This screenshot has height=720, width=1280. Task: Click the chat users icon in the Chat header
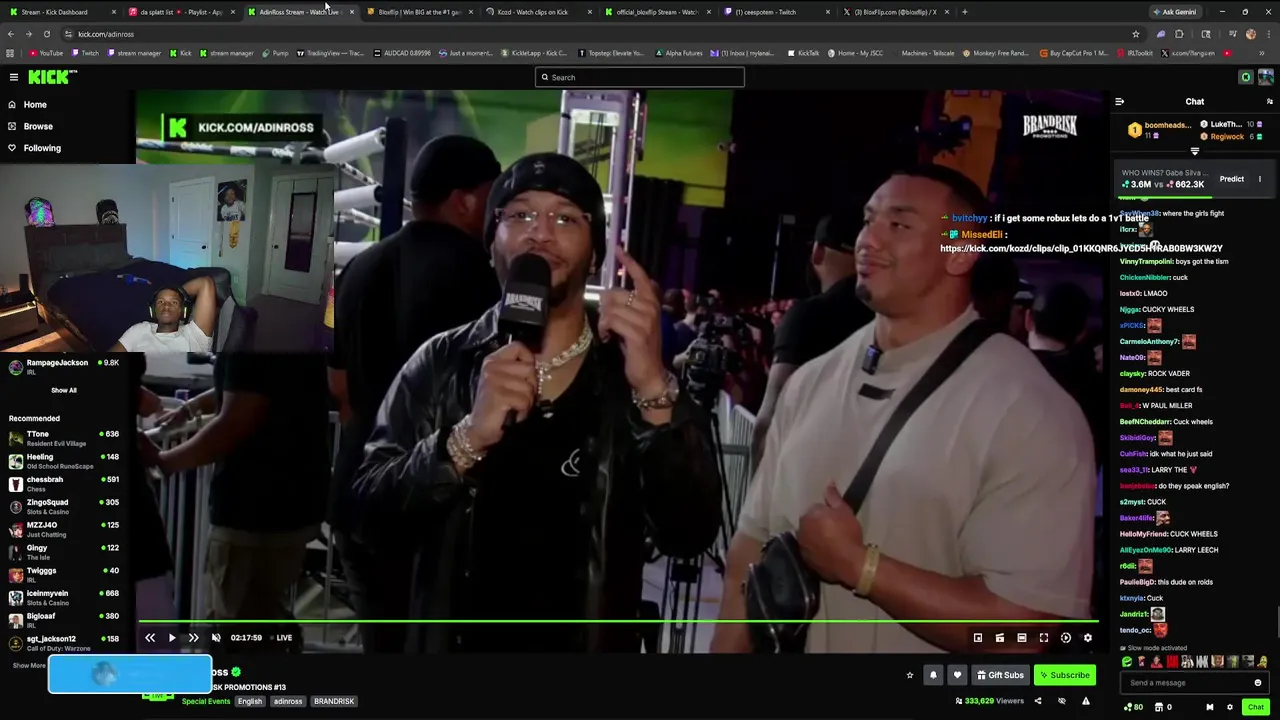coord(1270,101)
